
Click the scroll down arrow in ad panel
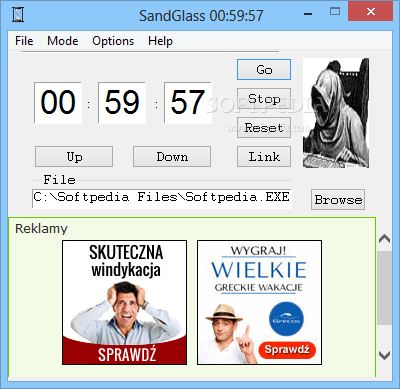[385, 355]
